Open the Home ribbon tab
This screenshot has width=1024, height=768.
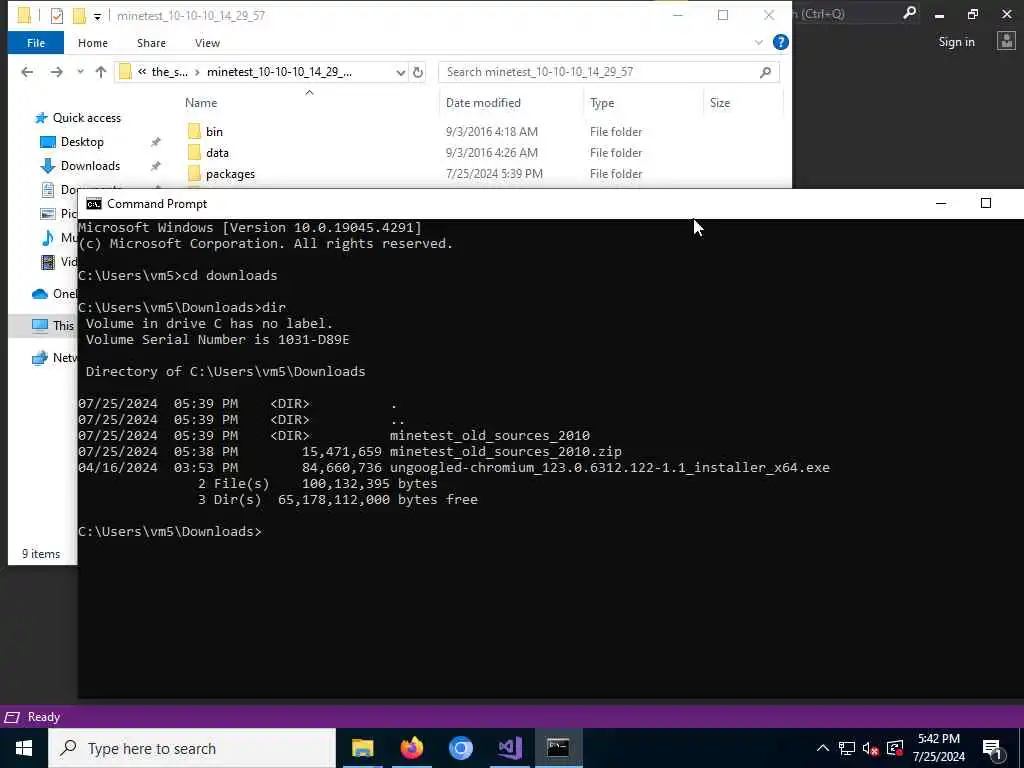[93, 43]
